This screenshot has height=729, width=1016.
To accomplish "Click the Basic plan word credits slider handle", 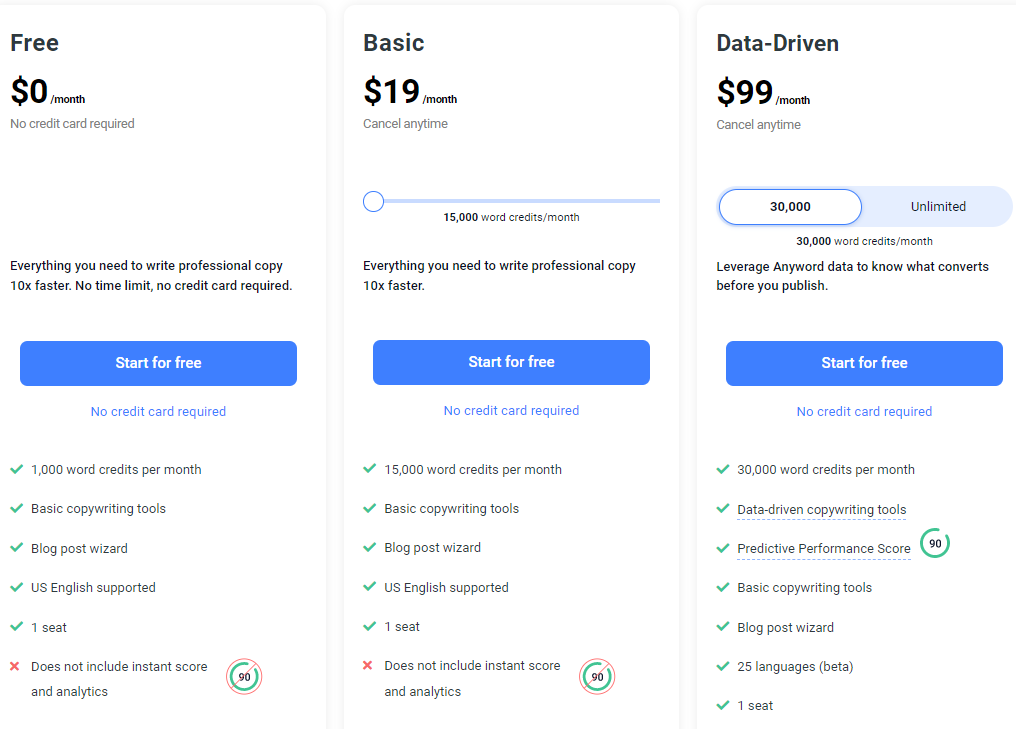I will tap(373, 202).
